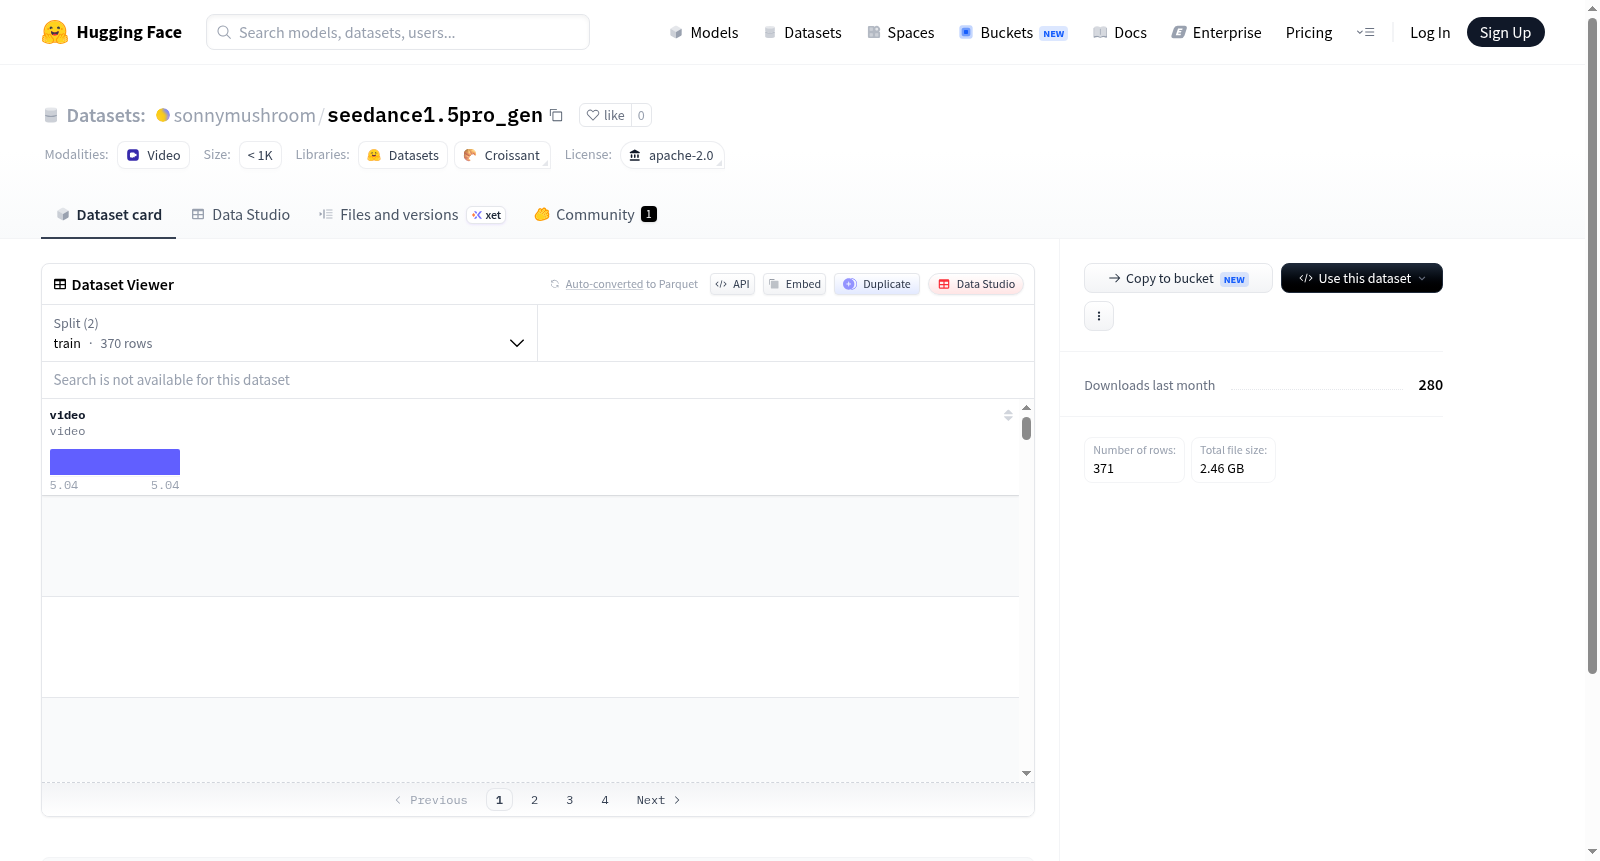
Task: Open the Docs page
Action: pos(1120,32)
